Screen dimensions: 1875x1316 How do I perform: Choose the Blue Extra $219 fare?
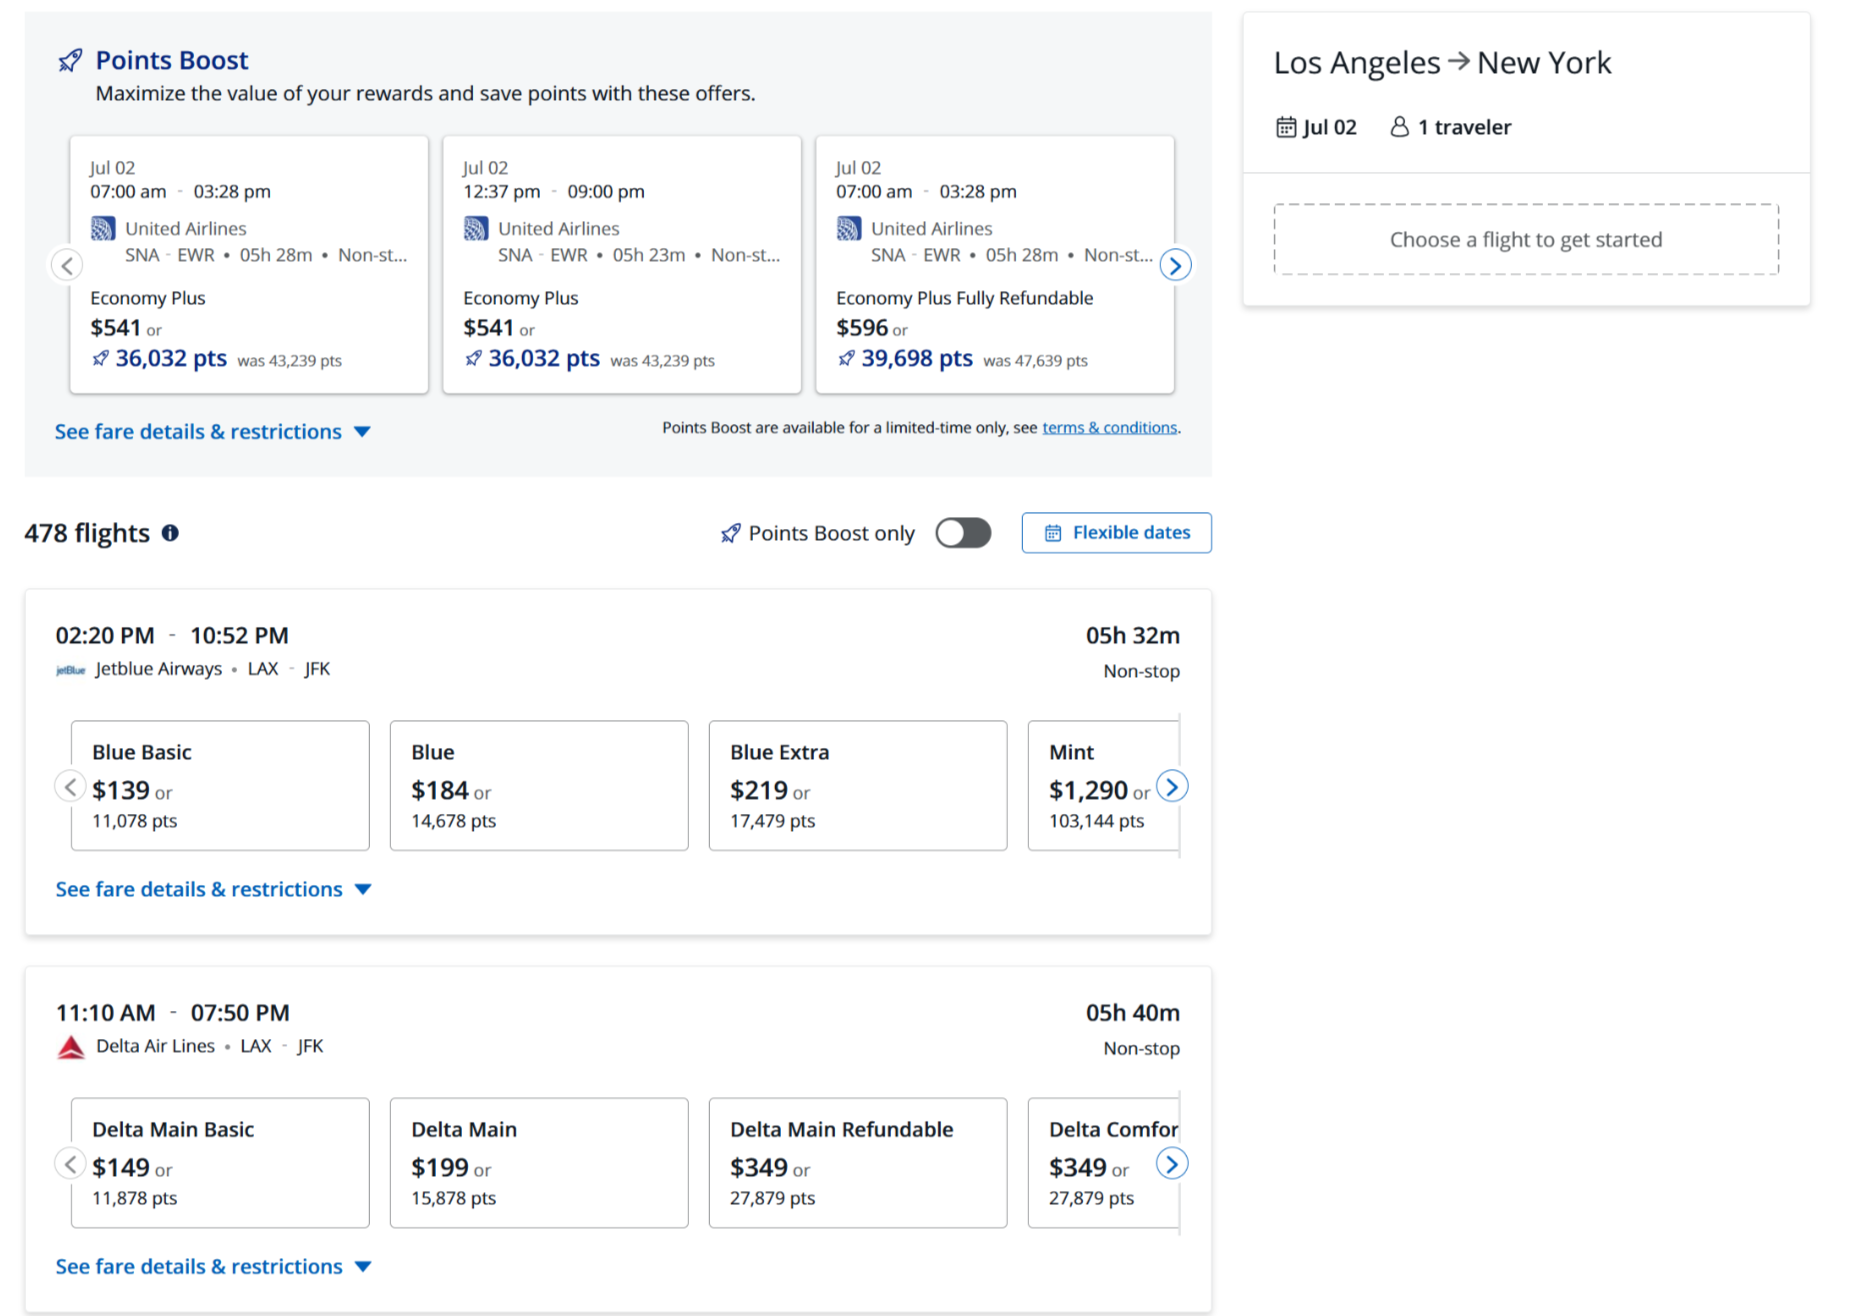pyautogui.click(x=857, y=786)
